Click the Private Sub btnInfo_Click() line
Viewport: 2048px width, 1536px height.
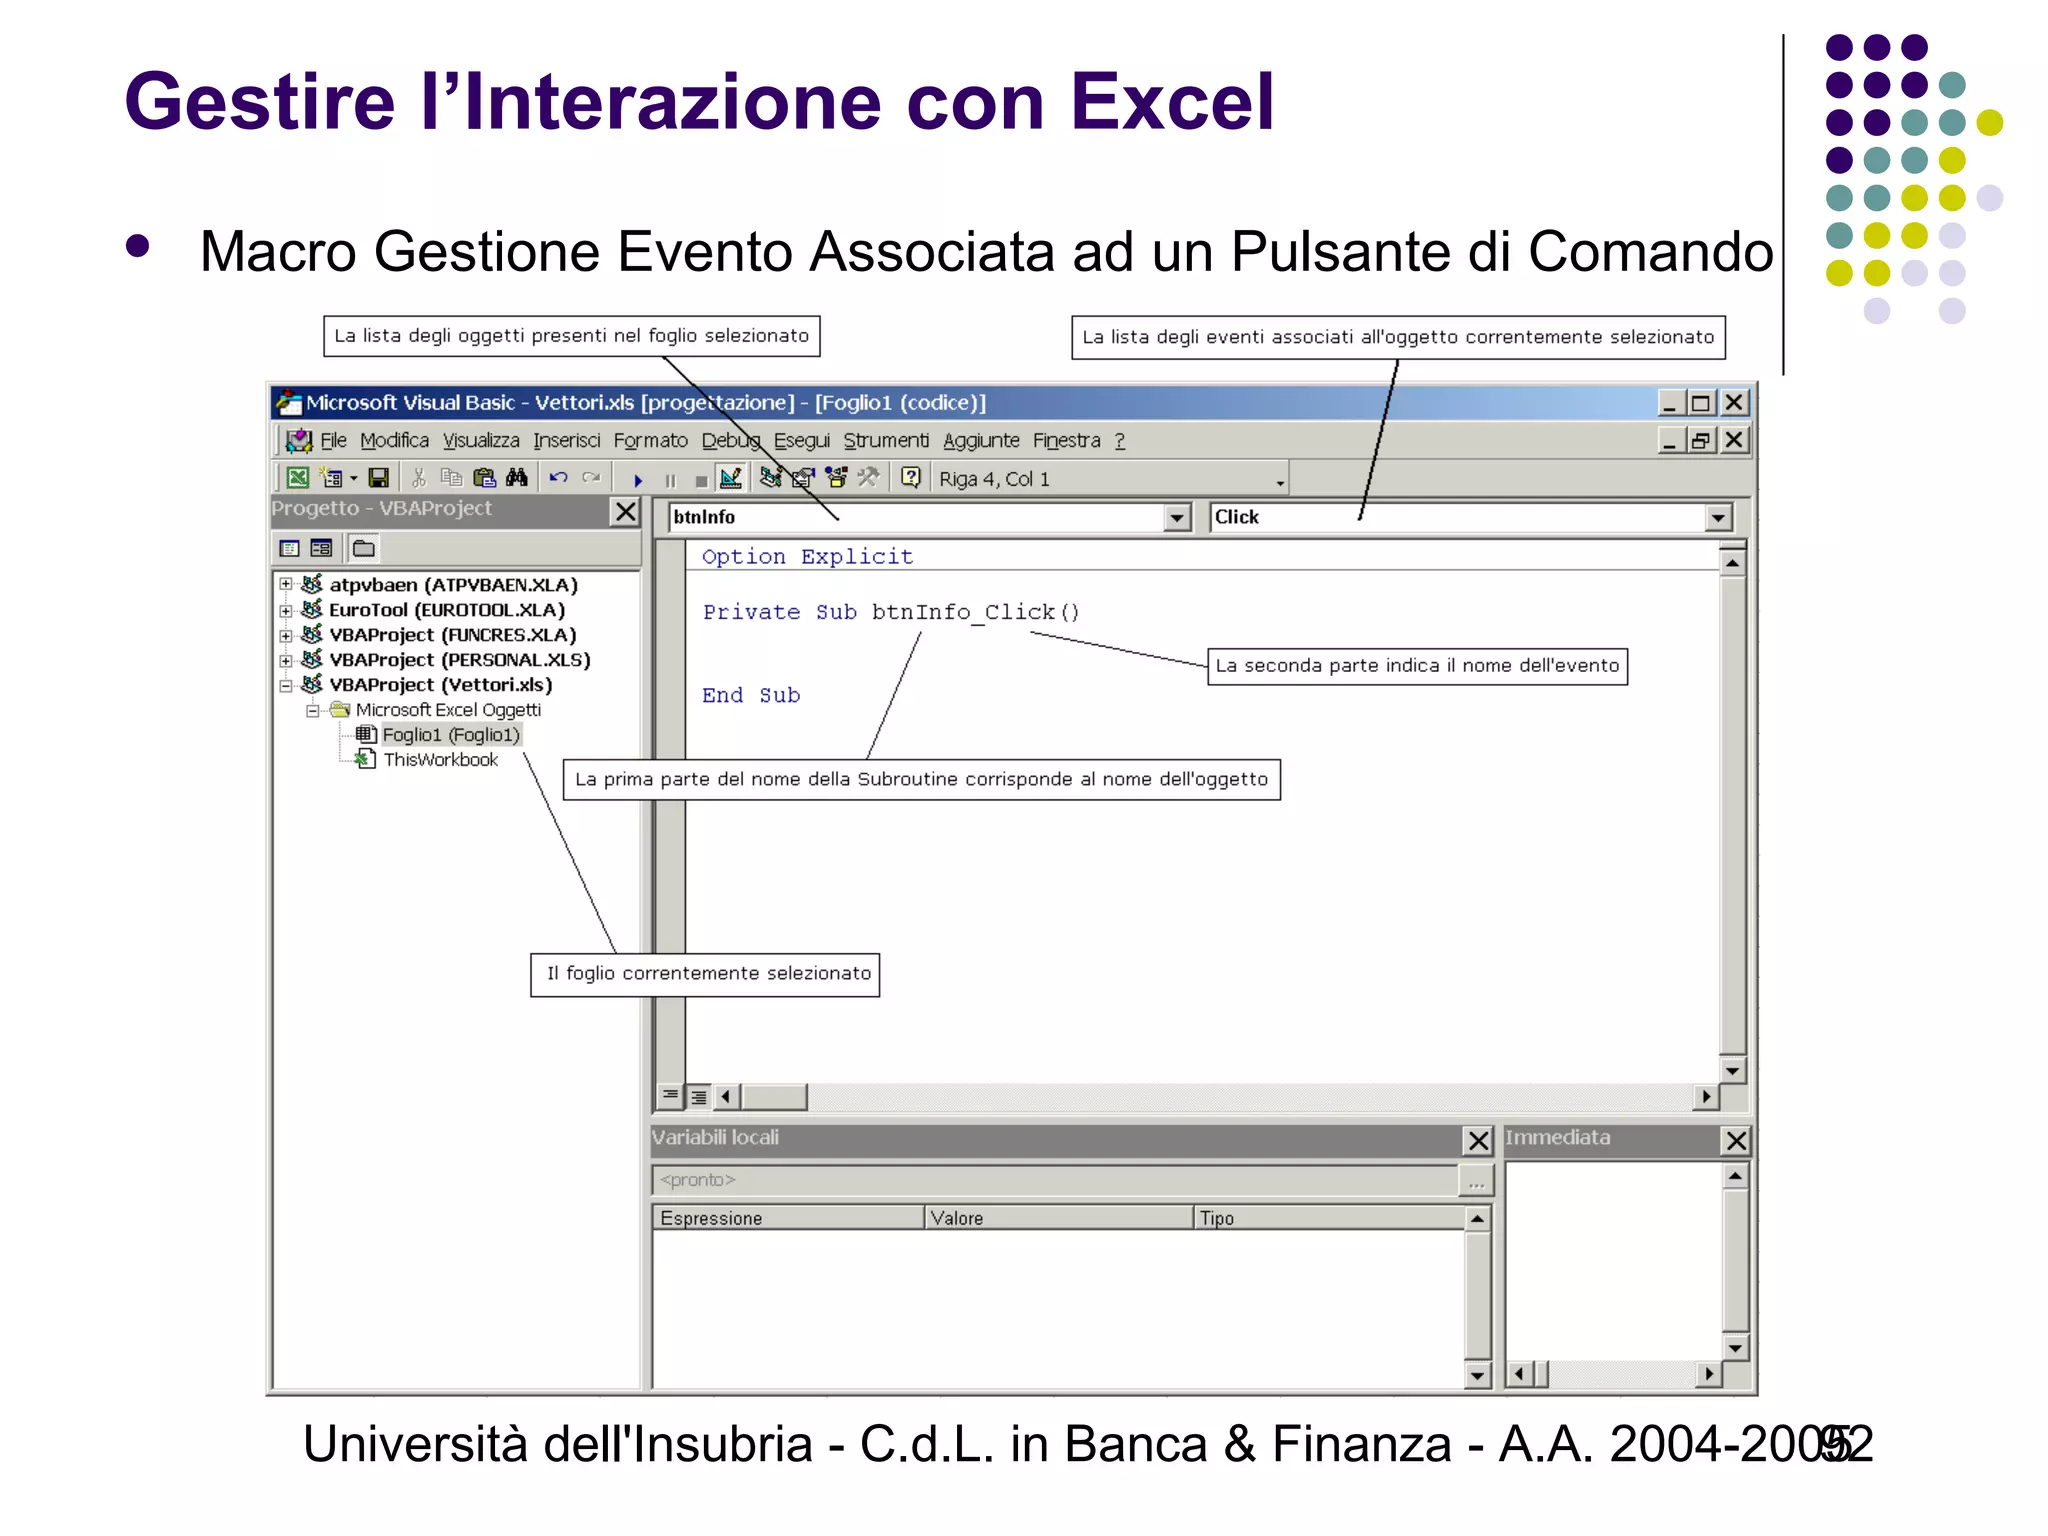click(x=891, y=612)
